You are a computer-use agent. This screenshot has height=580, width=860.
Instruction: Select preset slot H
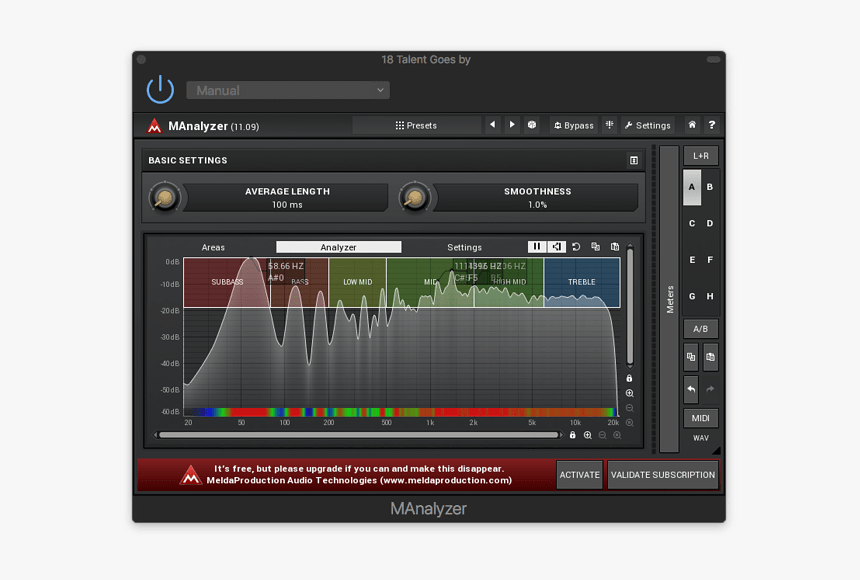pyautogui.click(x=710, y=296)
